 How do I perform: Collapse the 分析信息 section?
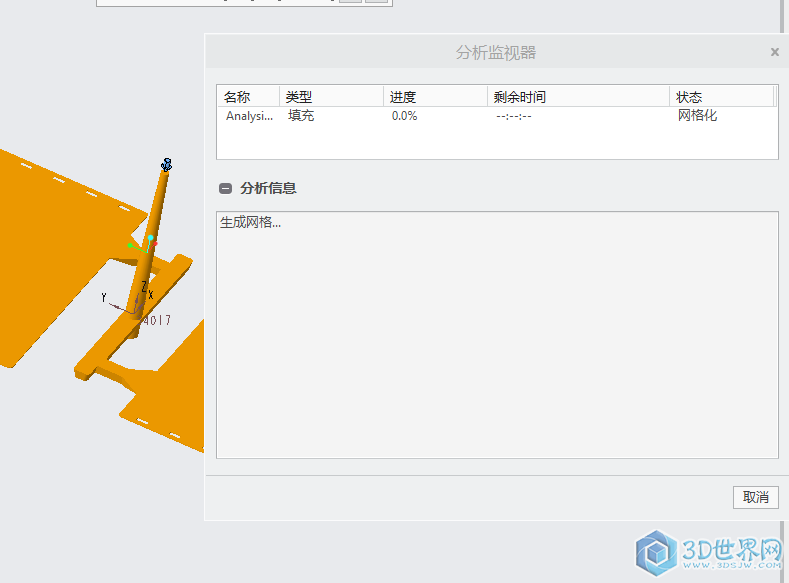[225, 188]
